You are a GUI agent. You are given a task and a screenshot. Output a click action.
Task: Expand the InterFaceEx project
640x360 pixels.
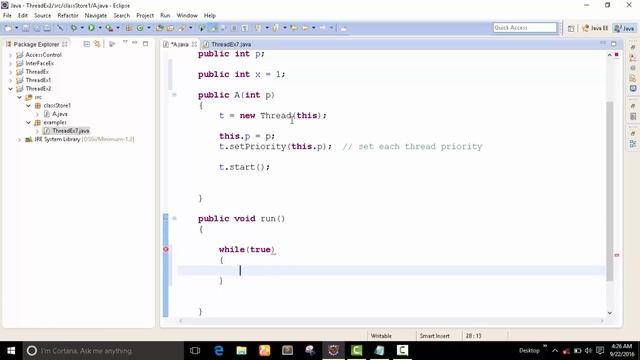[11, 63]
